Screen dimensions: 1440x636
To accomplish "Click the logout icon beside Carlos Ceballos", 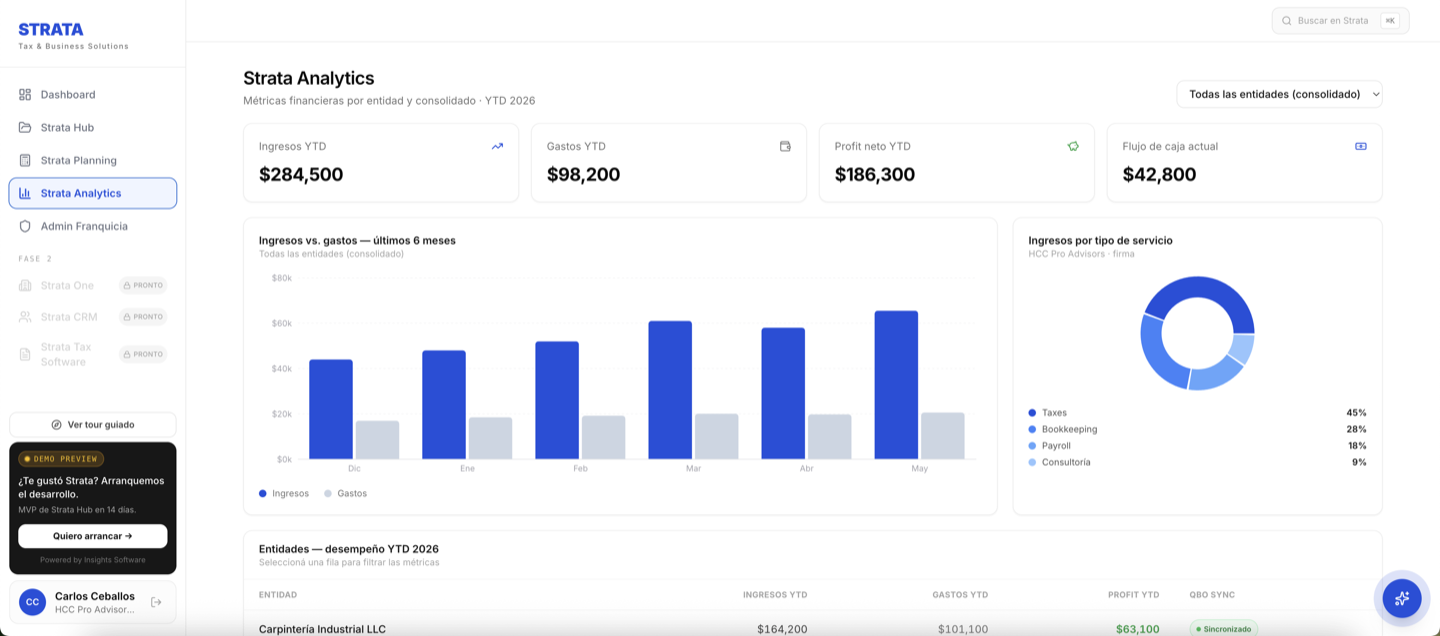I will pos(156,602).
